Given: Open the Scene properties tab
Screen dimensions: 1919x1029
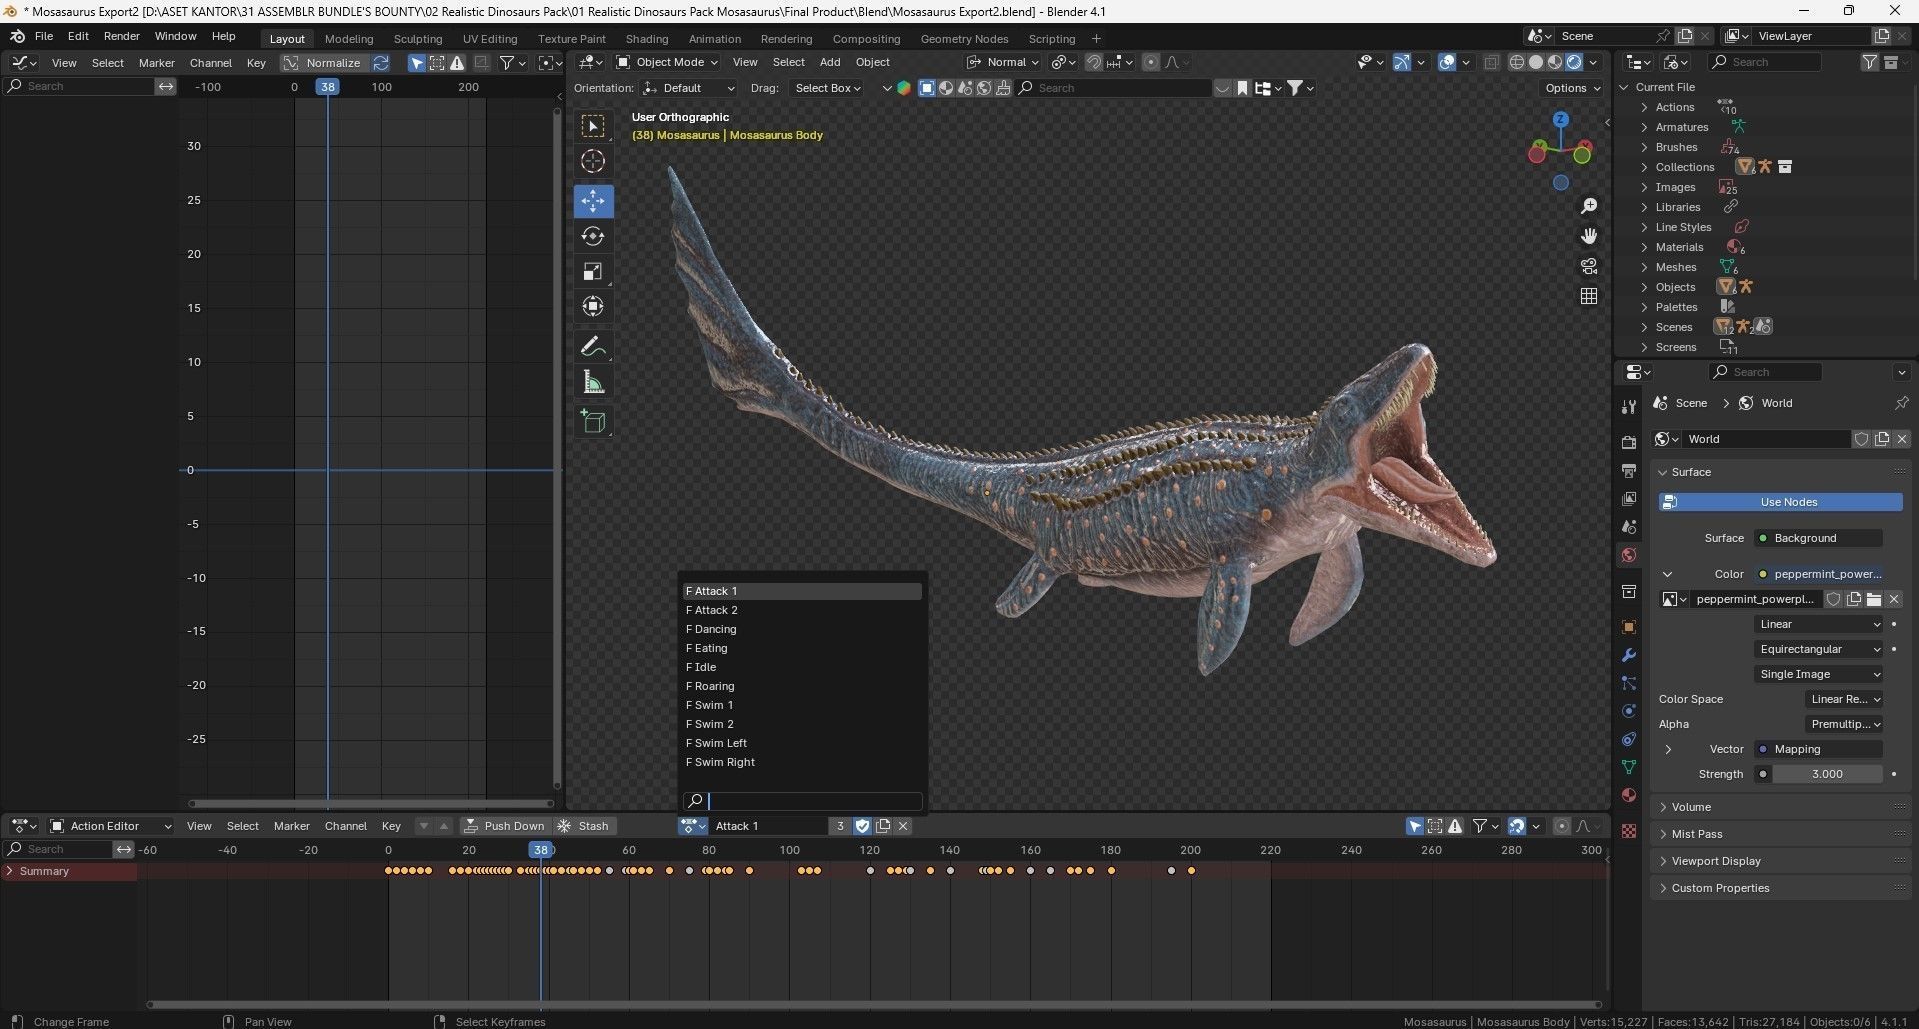Looking at the screenshot, I should coord(1629,526).
